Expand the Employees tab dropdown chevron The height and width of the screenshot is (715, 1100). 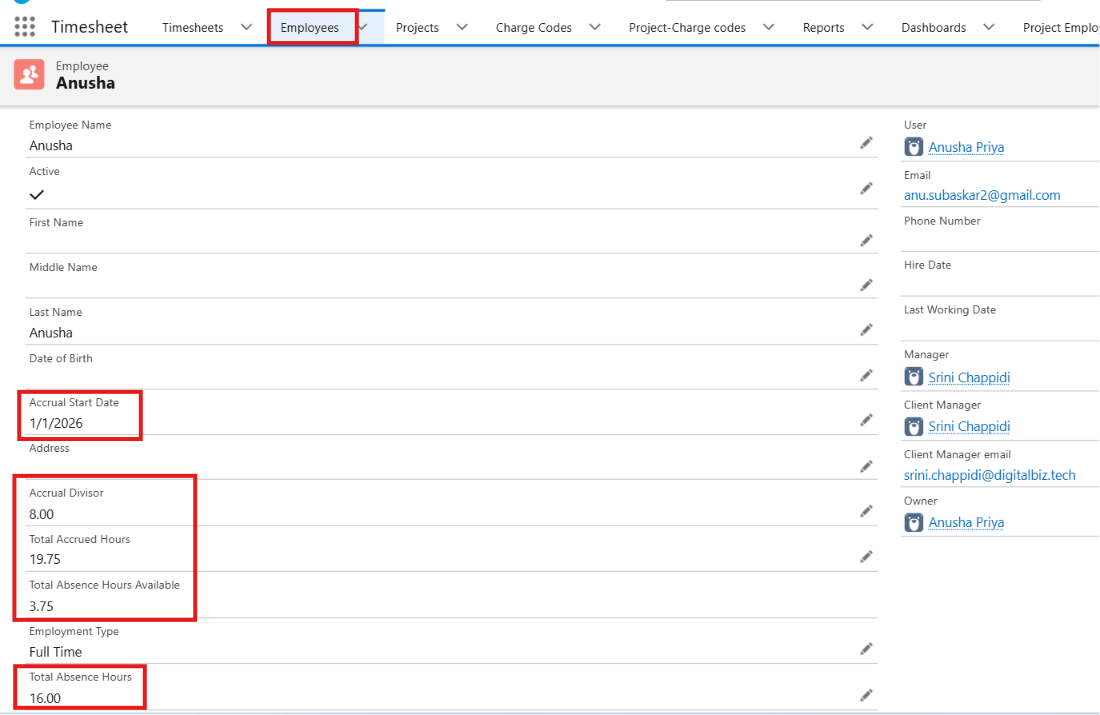point(364,27)
